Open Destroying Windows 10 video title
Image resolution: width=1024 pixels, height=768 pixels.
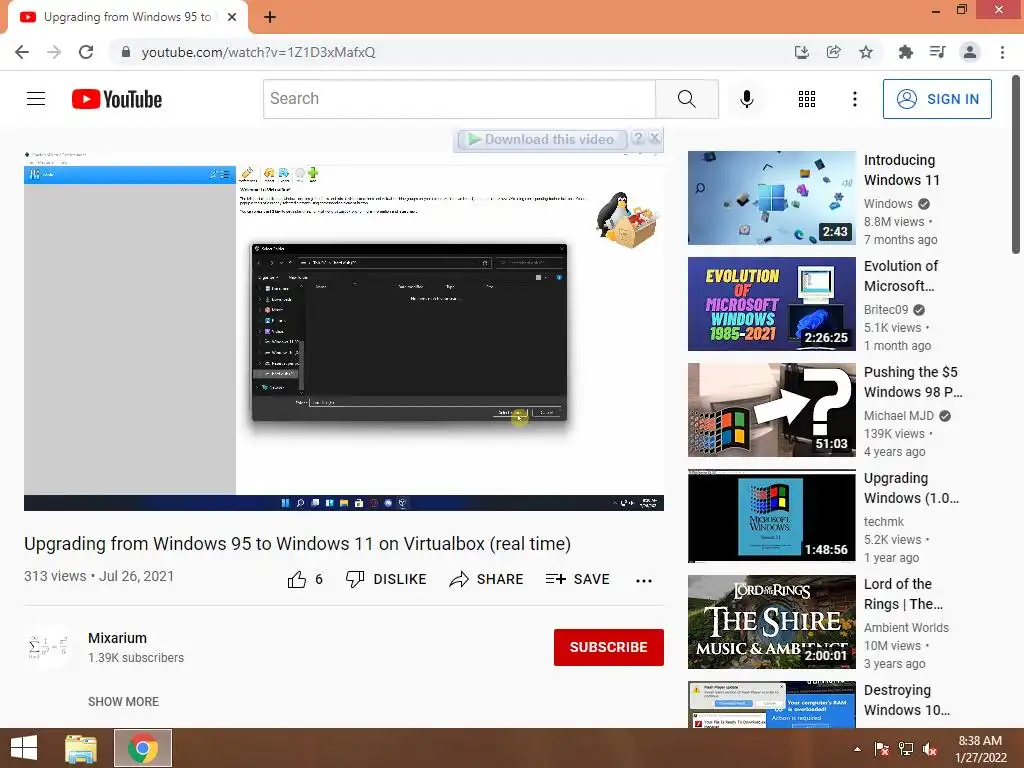tap(906, 700)
